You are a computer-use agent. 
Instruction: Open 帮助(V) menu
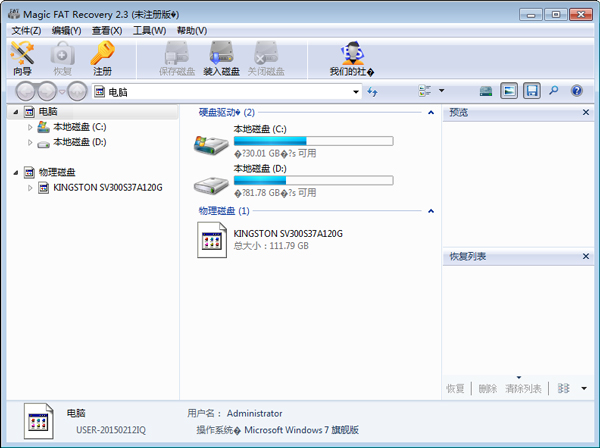[192, 31]
